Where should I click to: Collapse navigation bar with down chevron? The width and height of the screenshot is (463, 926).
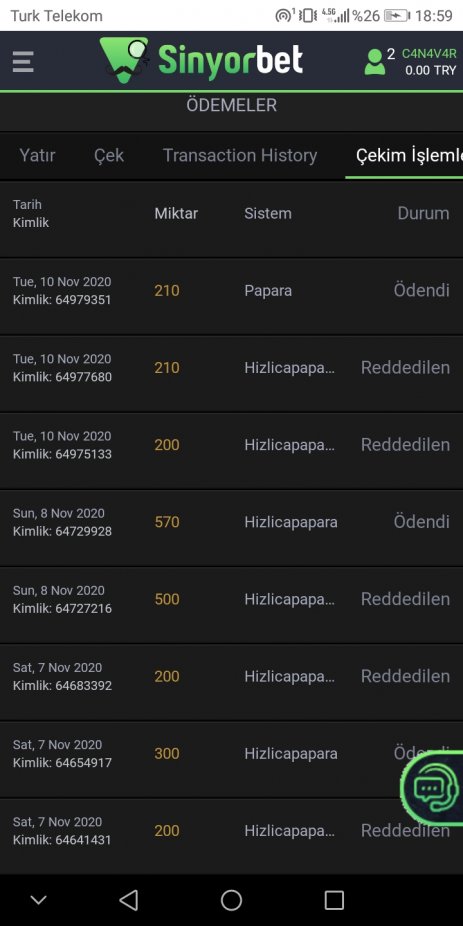(38, 900)
